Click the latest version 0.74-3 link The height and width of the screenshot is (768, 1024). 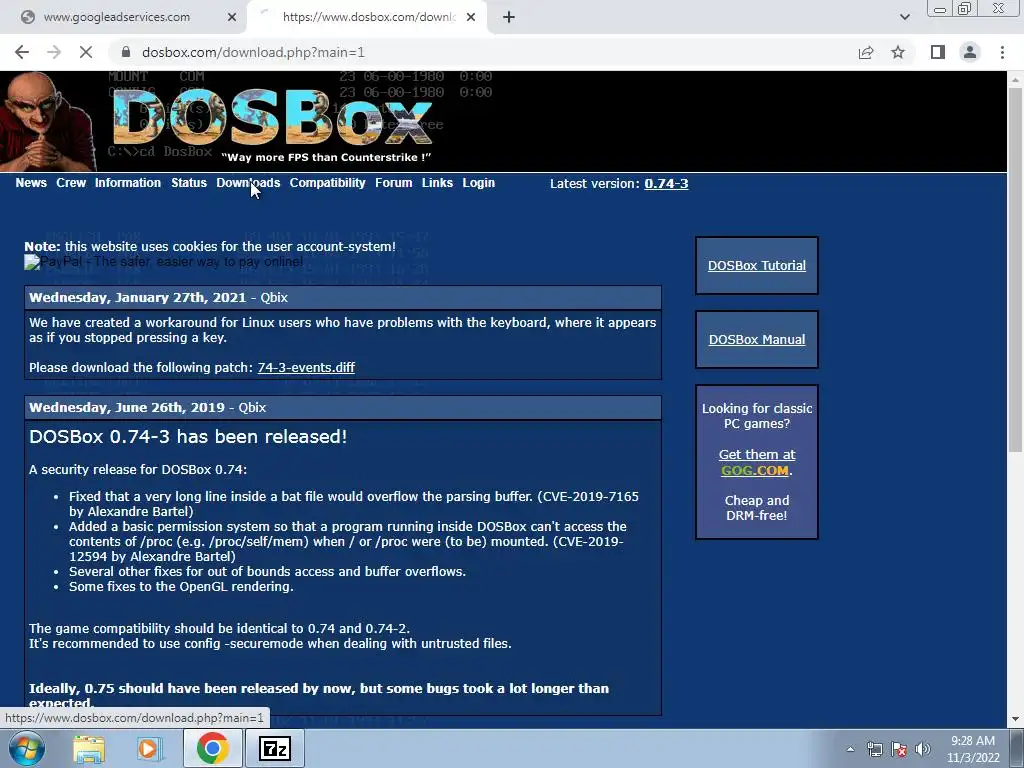tap(666, 184)
